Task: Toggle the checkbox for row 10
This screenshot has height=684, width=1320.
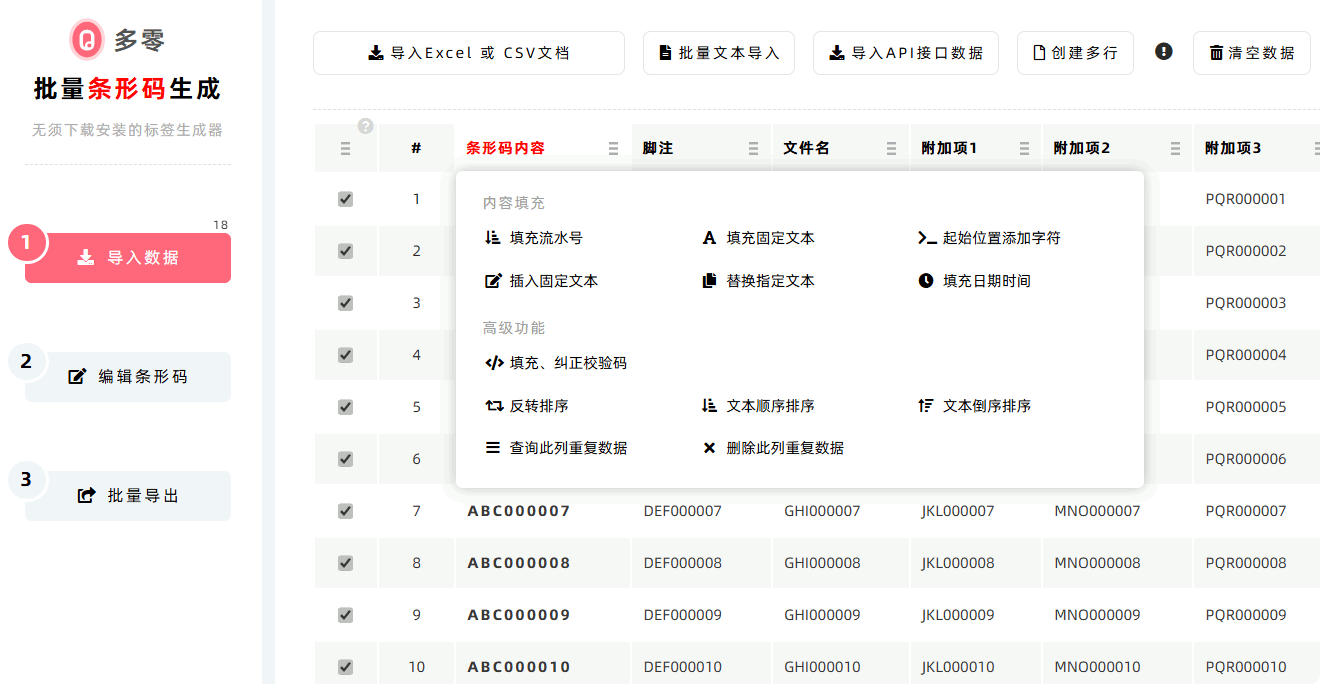Action: pyautogui.click(x=346, y=667)
